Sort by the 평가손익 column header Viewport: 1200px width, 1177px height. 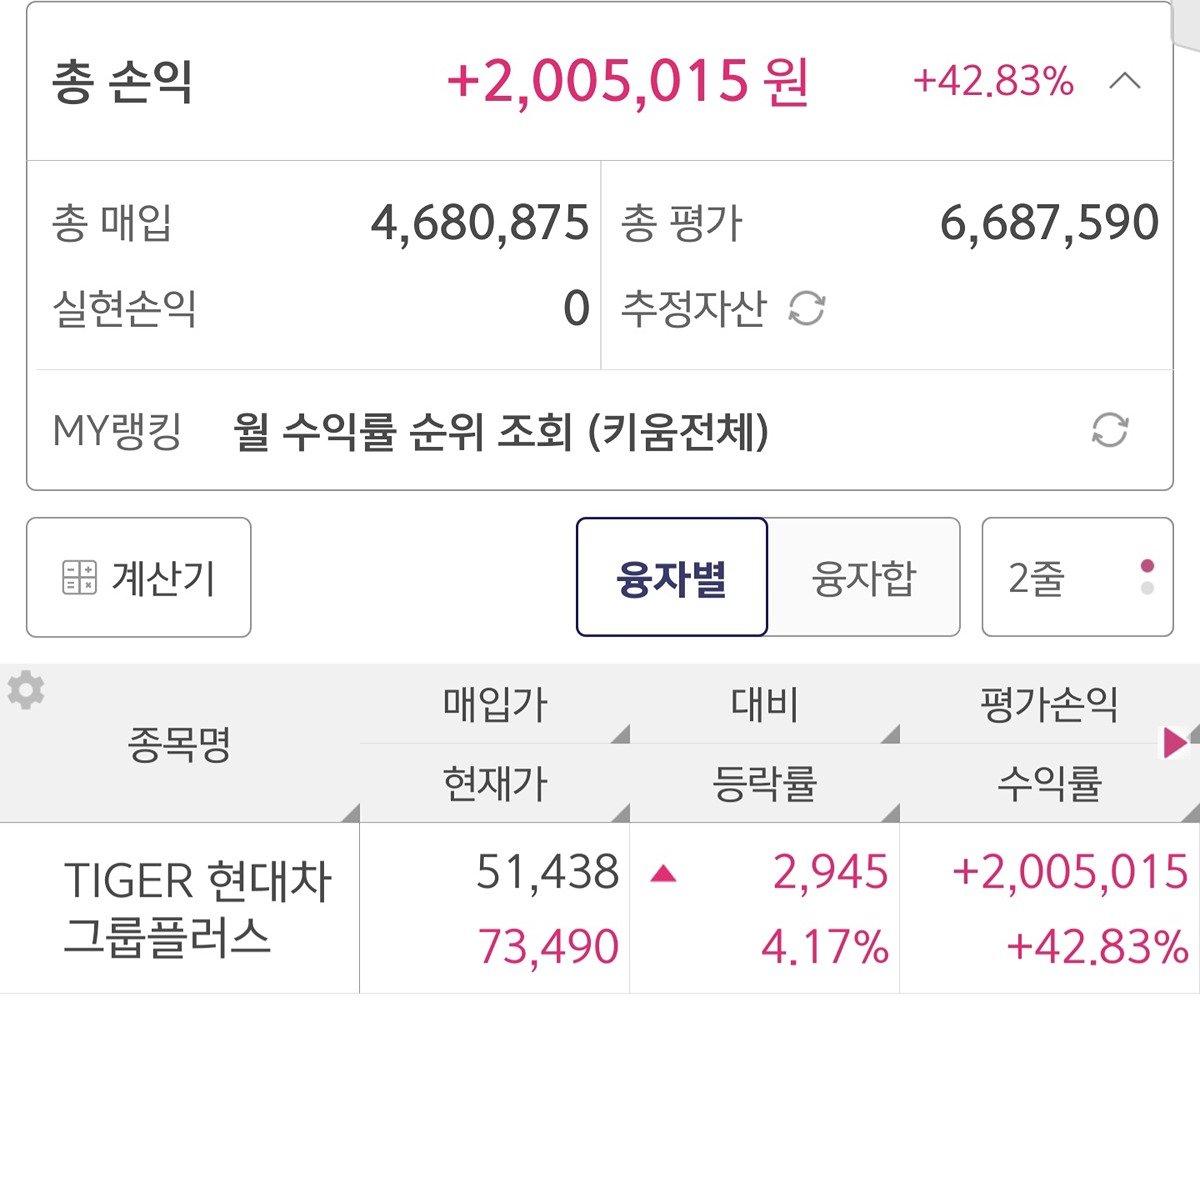click(1049, 705)
